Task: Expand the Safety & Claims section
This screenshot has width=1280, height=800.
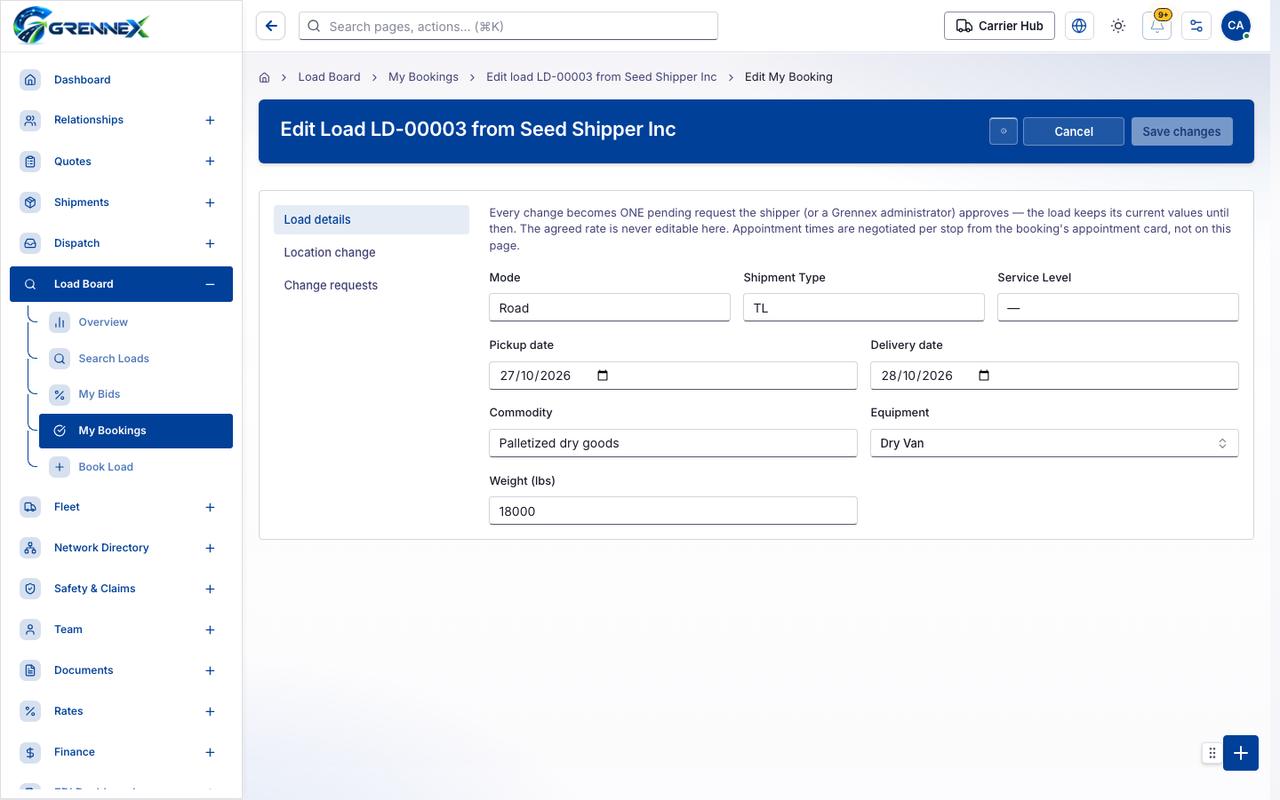Action: coord(210,589)
